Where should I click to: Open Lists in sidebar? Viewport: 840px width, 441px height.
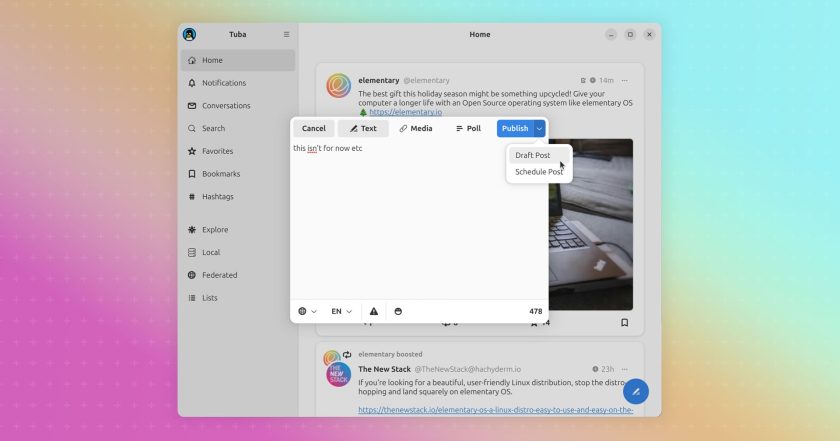tap(238, 298)
